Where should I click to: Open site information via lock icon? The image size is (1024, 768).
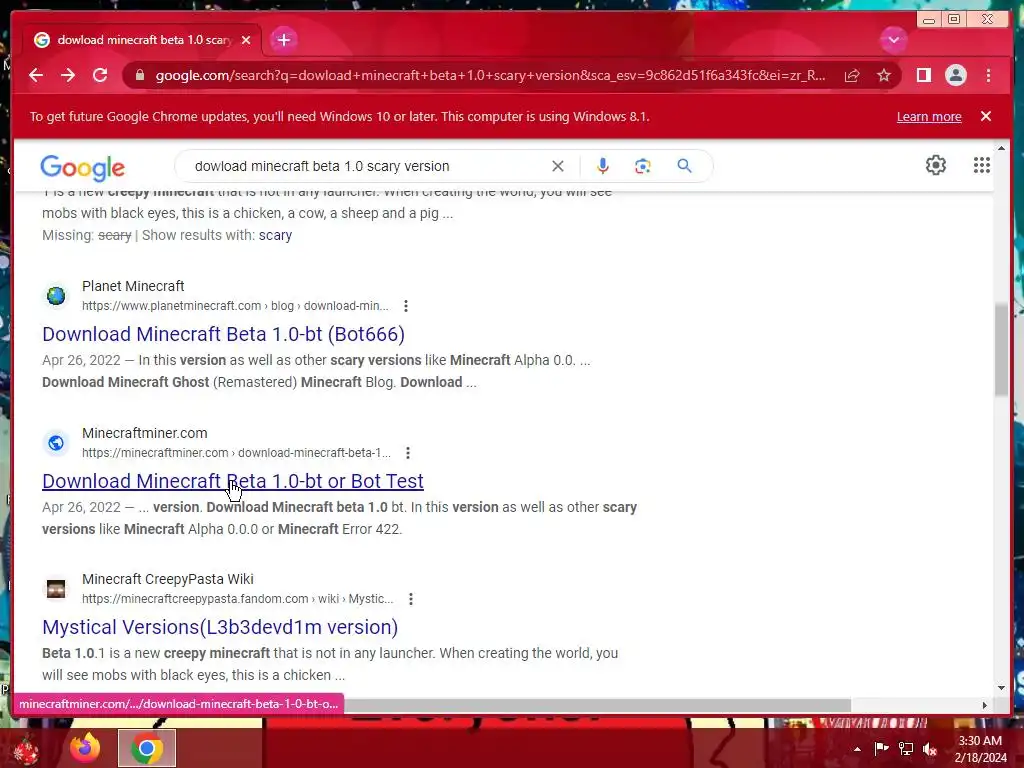coord(139,75)
